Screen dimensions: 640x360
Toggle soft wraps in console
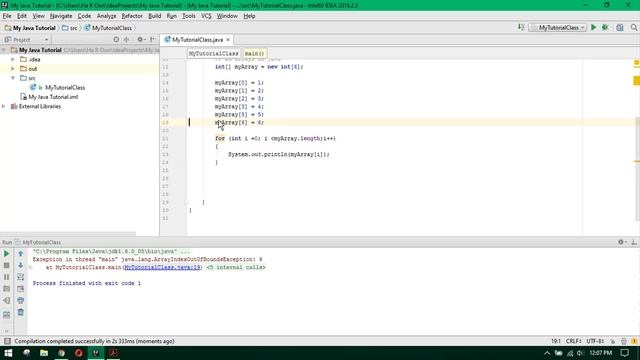point(20,277)
